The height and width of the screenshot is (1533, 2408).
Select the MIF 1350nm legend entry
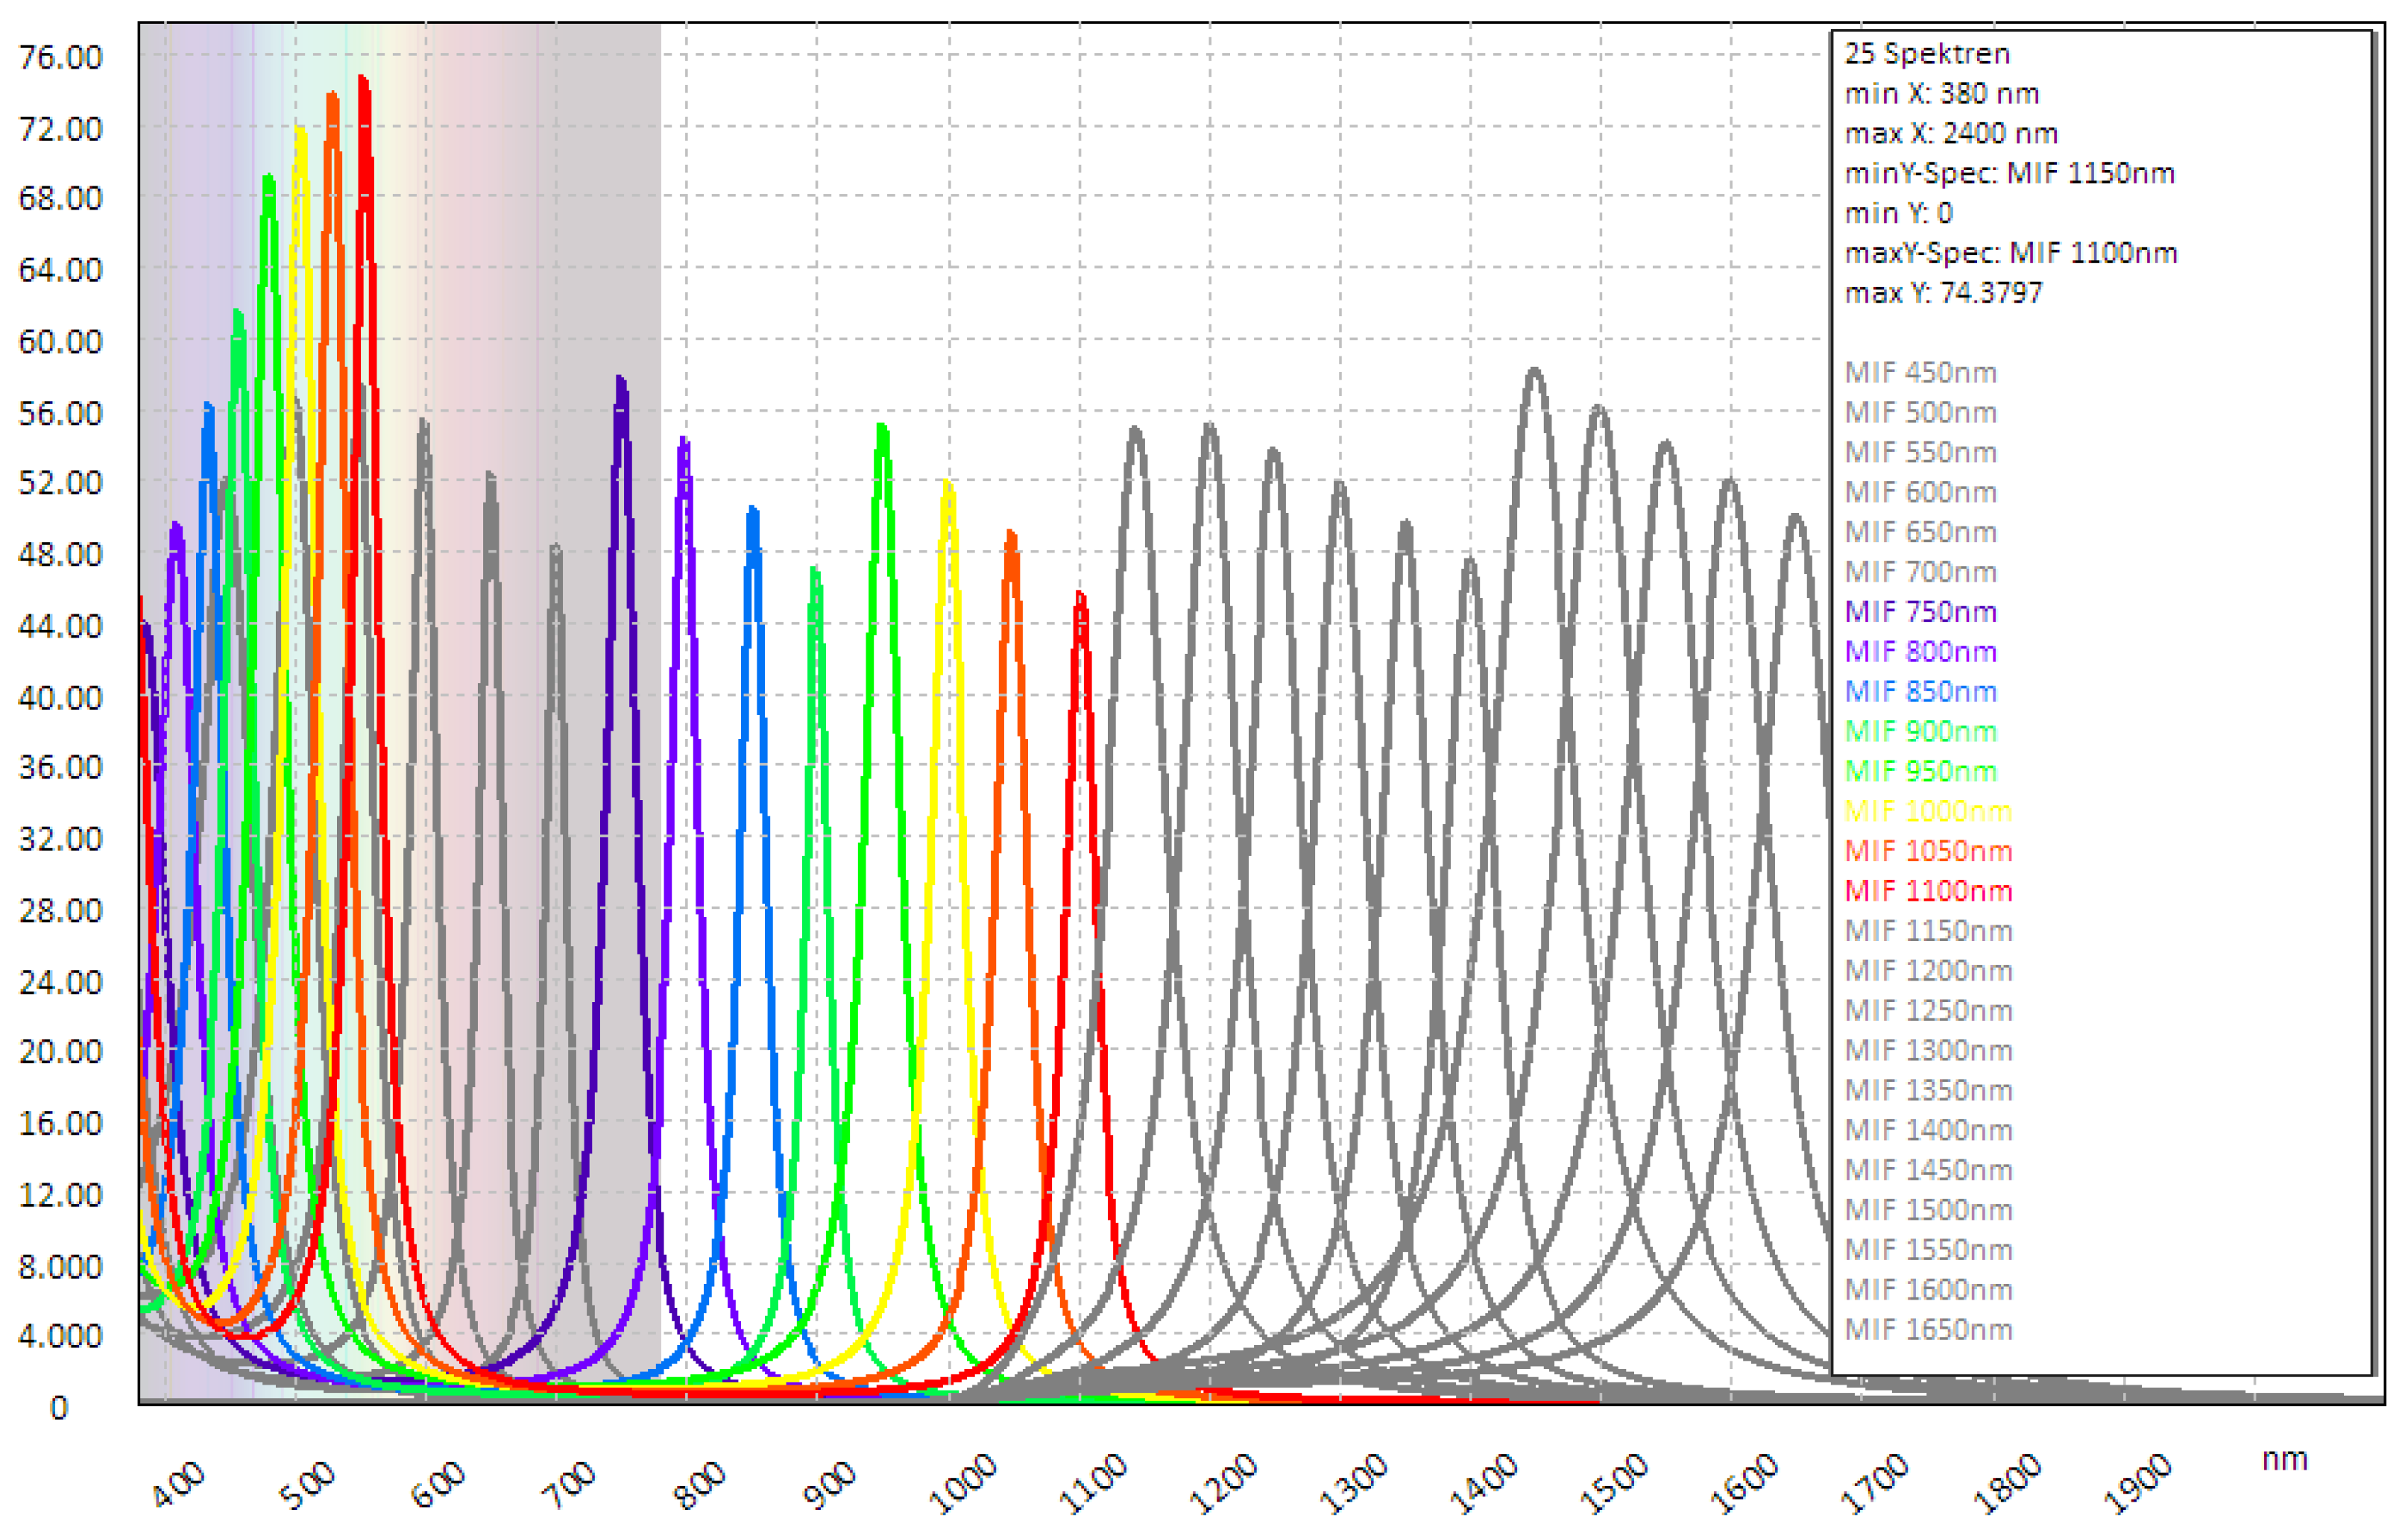tap(1928, 1090)
